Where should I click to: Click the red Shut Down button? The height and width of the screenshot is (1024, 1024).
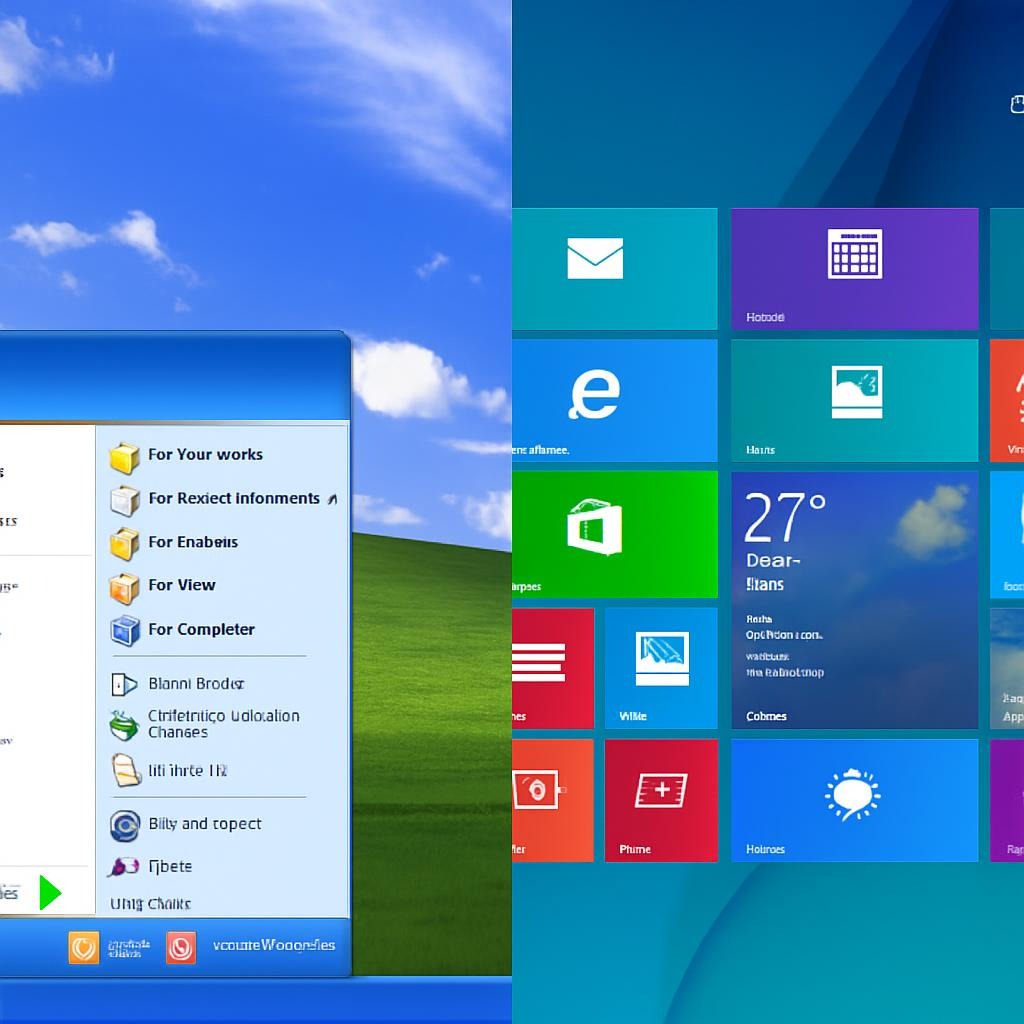coord(181,947)
